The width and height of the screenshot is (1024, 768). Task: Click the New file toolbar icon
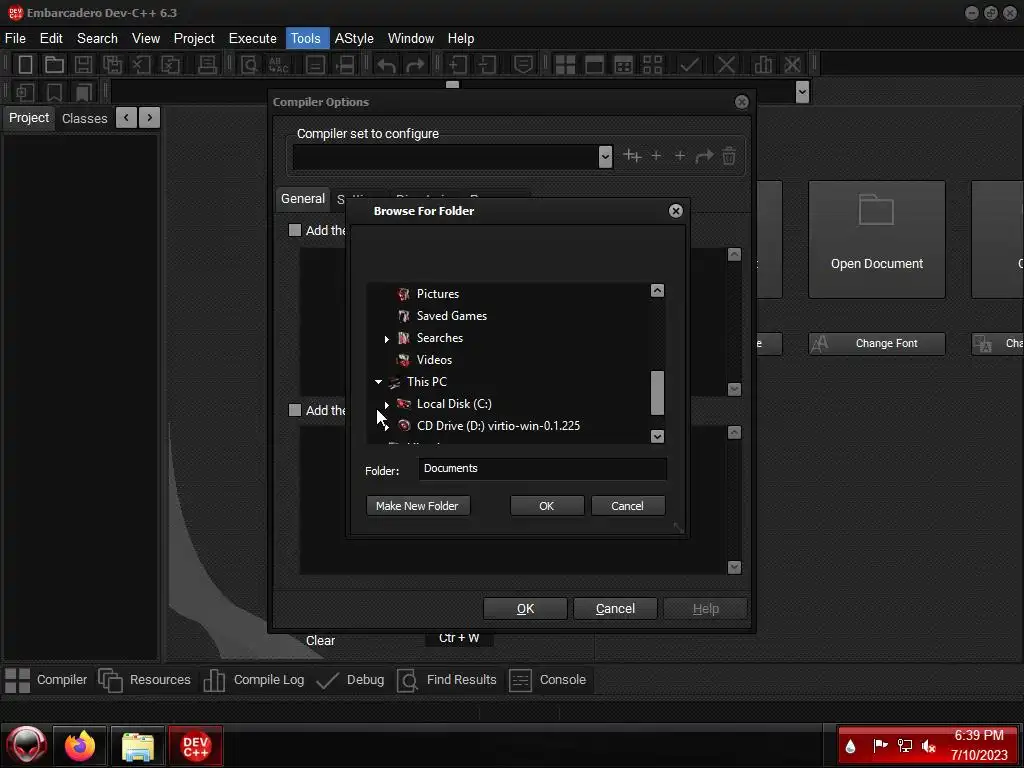pyautogui.click(x=25, y=65)
